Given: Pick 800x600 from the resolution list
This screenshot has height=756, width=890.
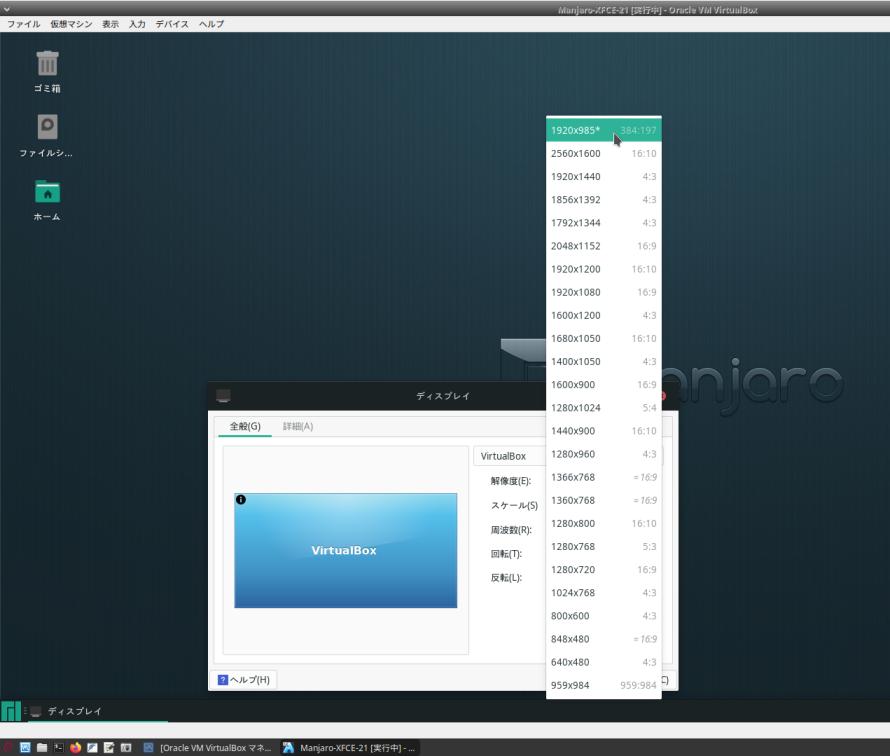Looking at the screenshot, I should tap(603, 616).
